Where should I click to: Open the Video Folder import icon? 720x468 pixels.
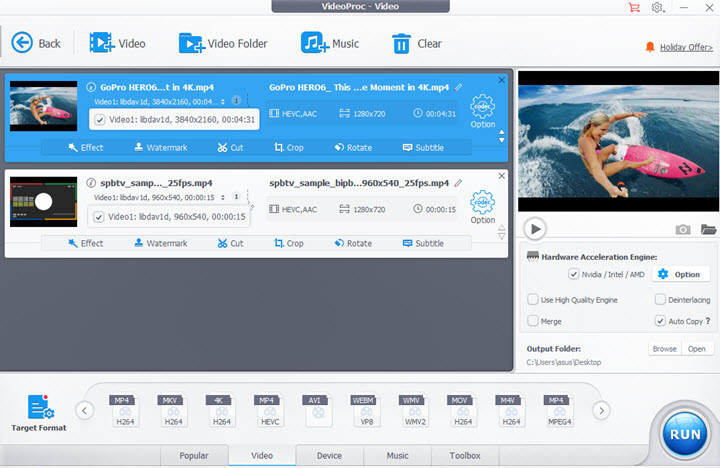pos(190,43)
